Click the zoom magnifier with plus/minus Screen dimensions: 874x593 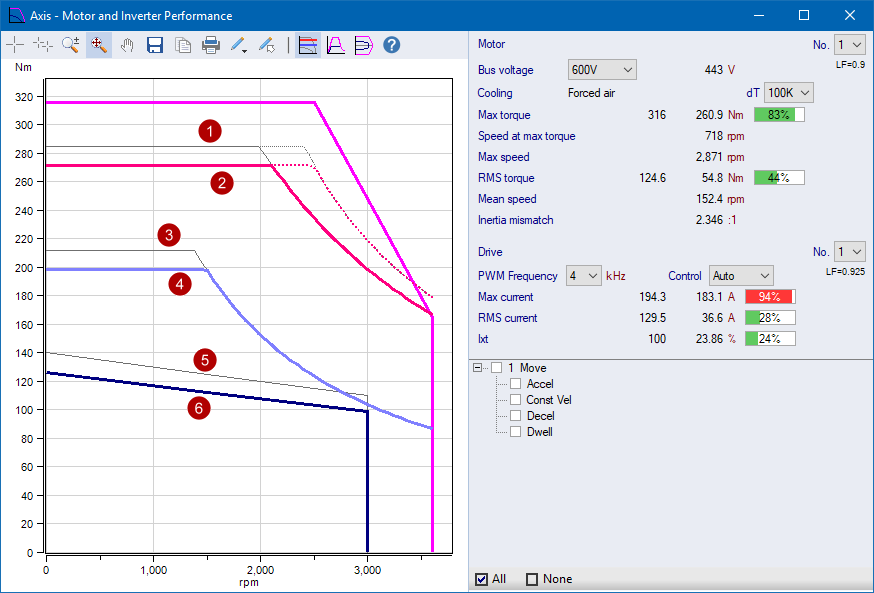point(70,44)
